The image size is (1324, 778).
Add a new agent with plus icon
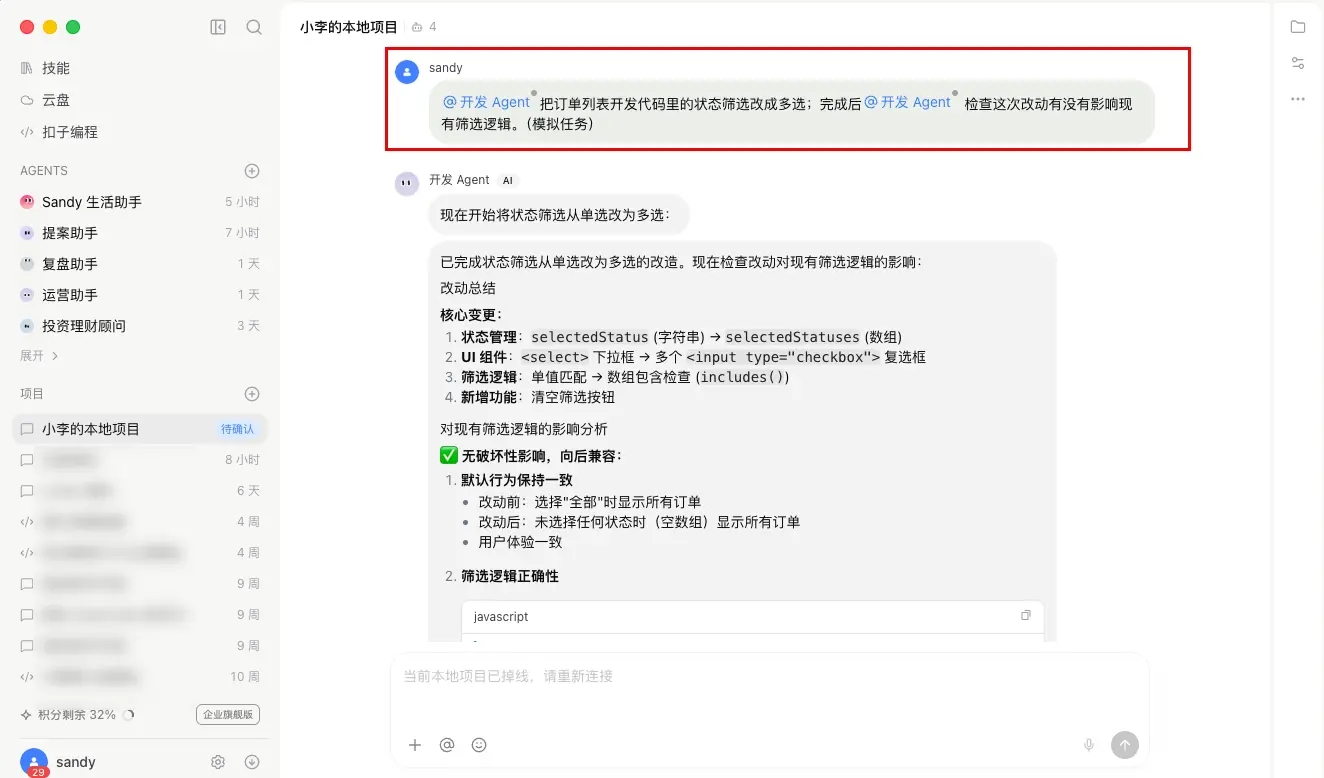[x=252, y=171]
